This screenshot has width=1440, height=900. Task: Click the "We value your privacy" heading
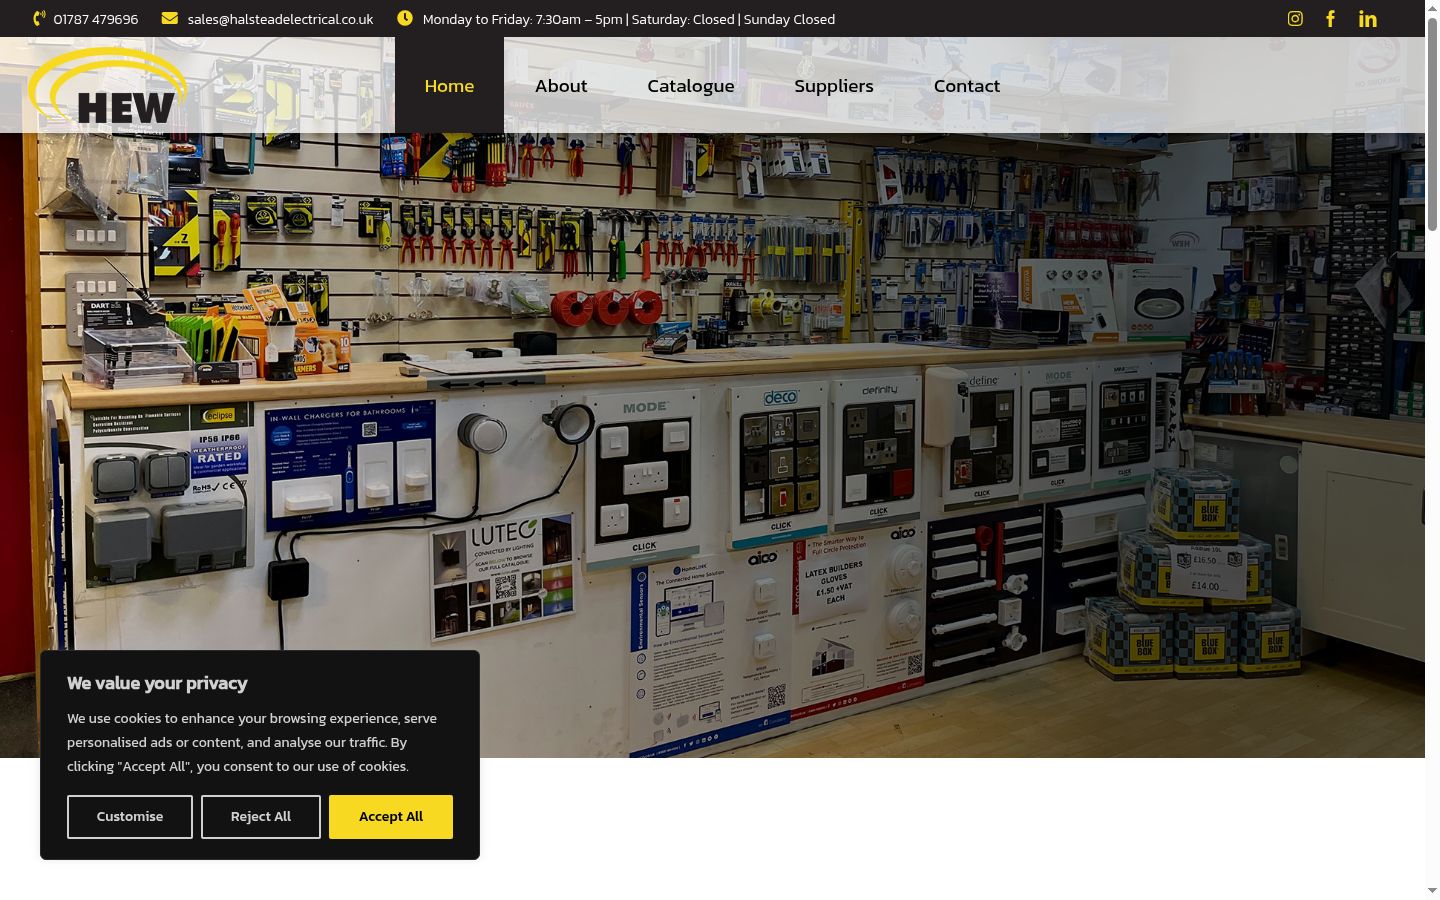[x=157, y=683]
